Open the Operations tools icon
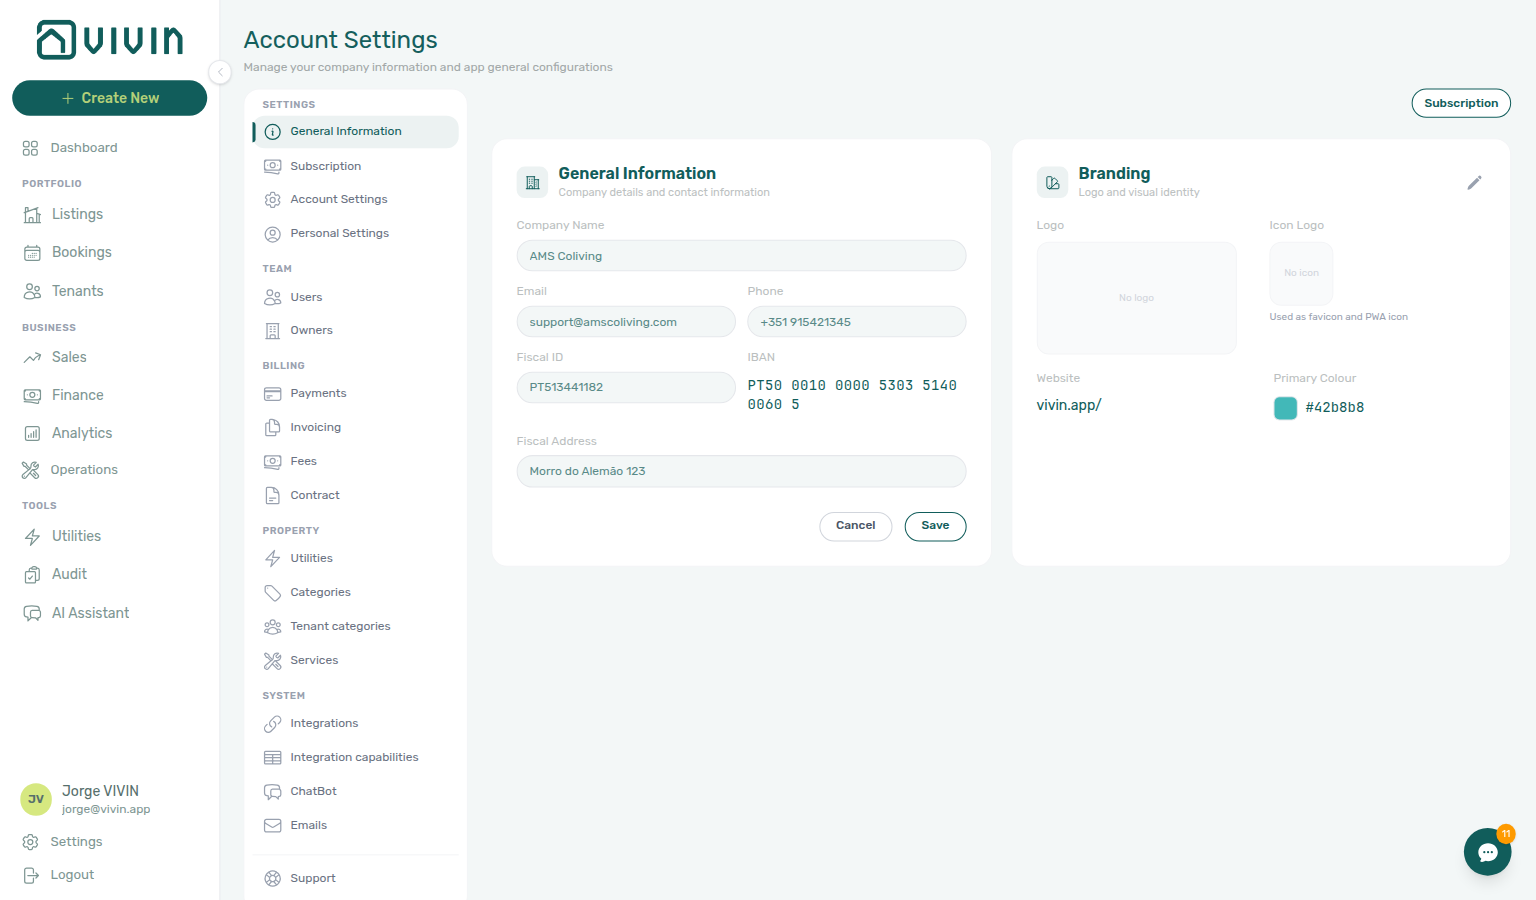This screenshot has height=900, width=1536. (x=31, y=470)
